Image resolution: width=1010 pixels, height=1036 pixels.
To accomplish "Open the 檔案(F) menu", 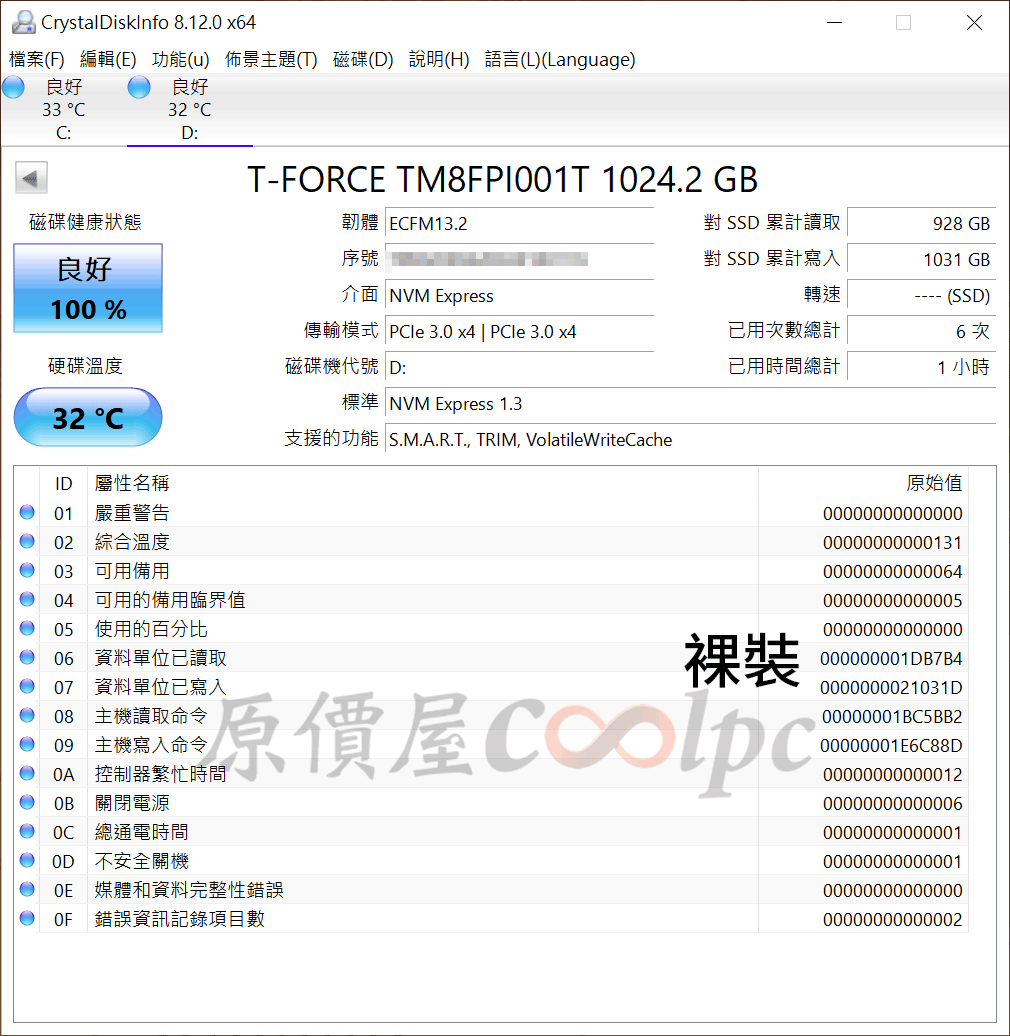I will click(x=37, y=59).
